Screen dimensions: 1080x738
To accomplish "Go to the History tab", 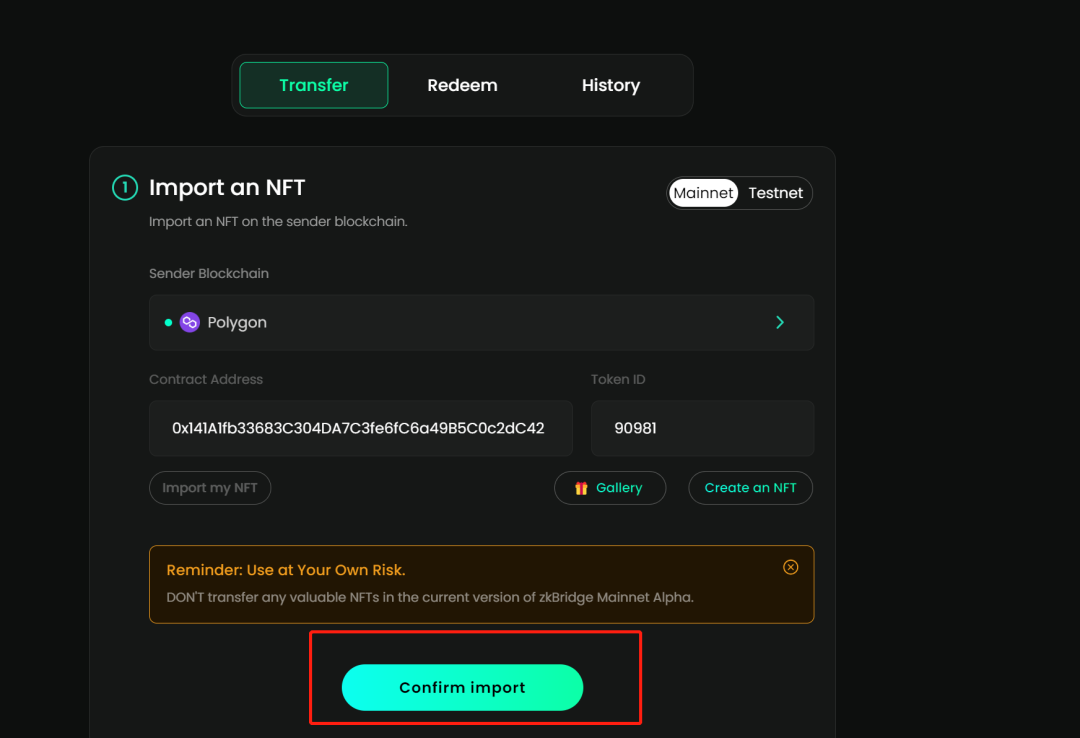I will click(x=610, y=85).
